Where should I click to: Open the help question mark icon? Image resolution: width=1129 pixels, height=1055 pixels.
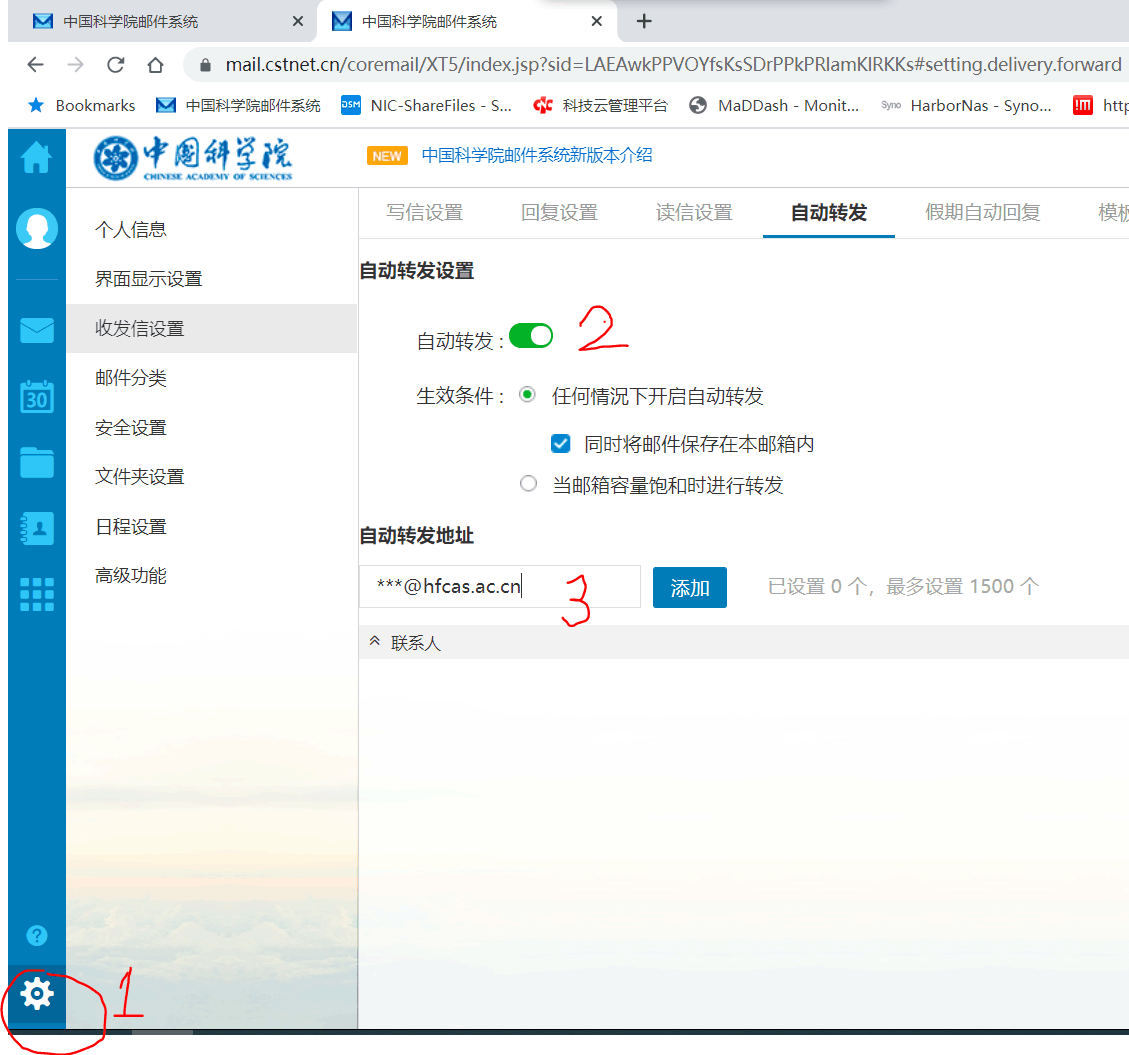(37, 936)
